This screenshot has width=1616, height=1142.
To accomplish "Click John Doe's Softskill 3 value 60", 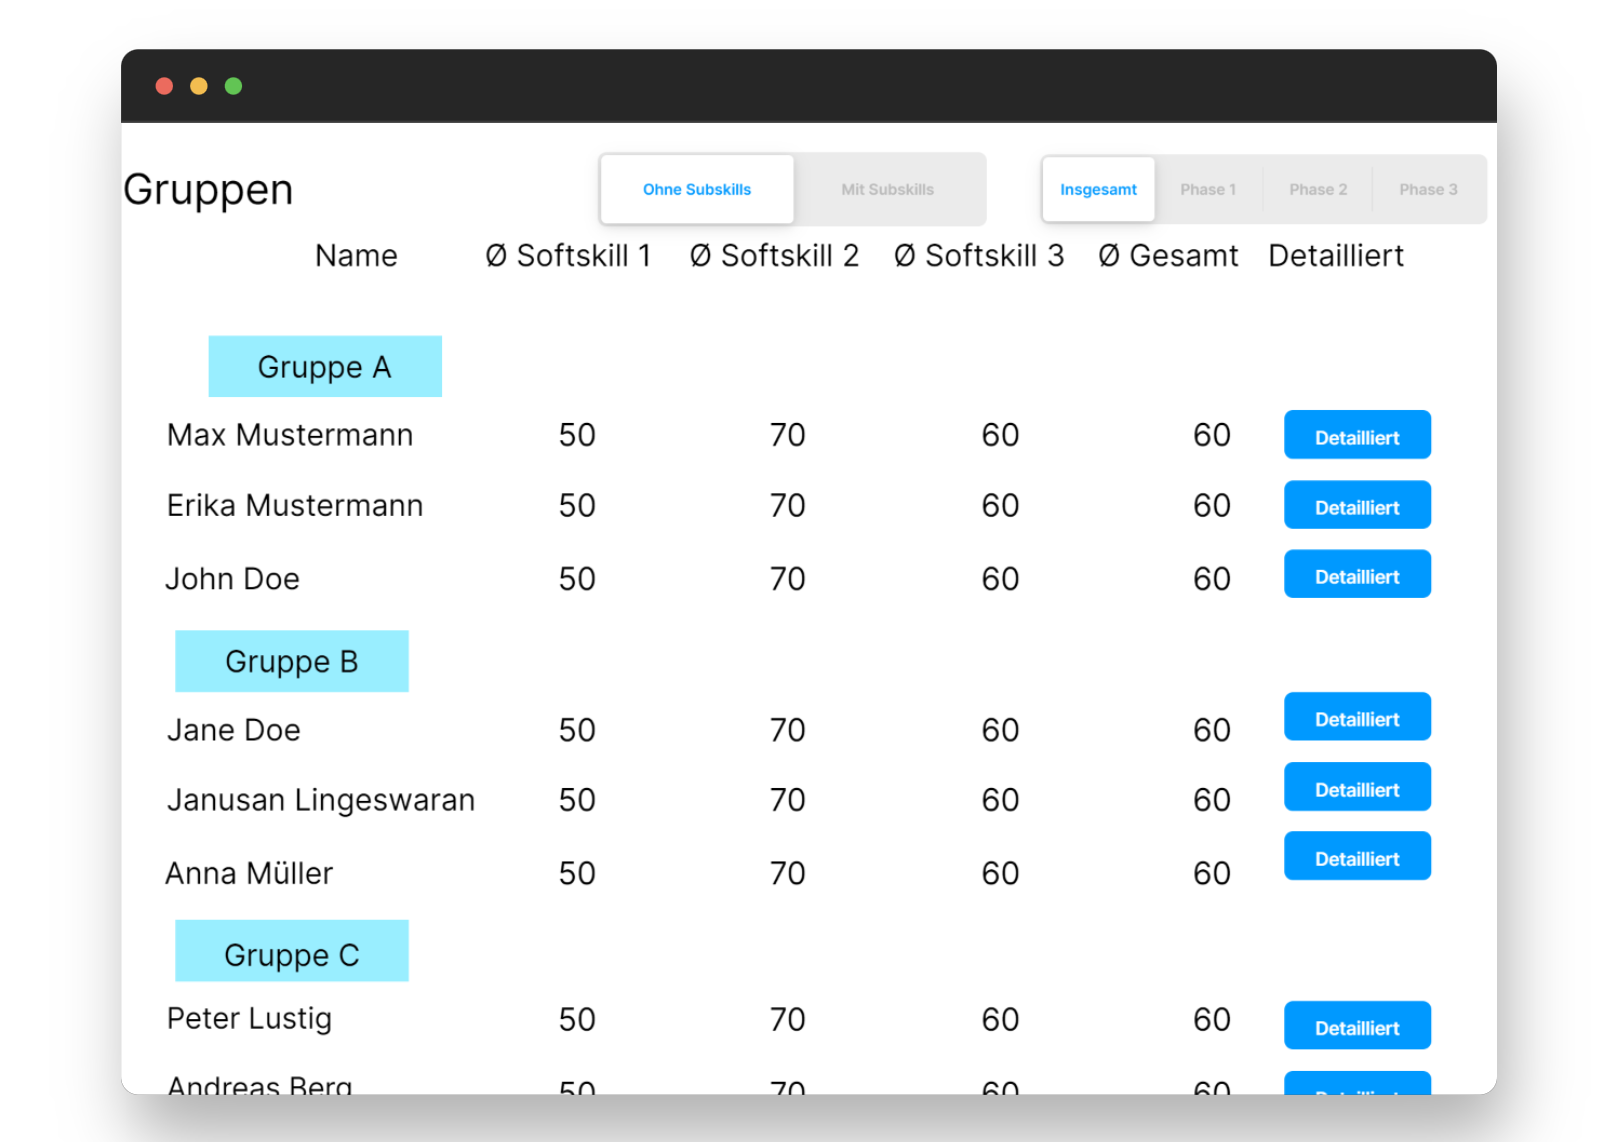I will click(x=1000, y=579).
